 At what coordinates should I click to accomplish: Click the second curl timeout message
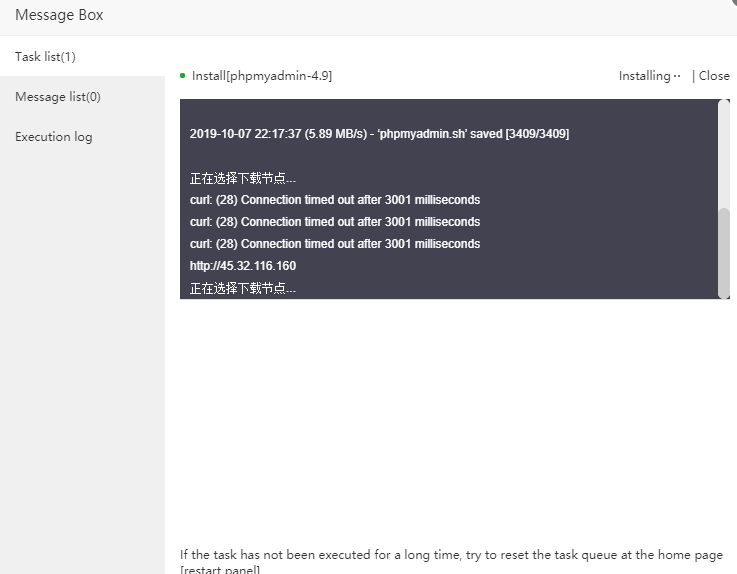[335, 222]
